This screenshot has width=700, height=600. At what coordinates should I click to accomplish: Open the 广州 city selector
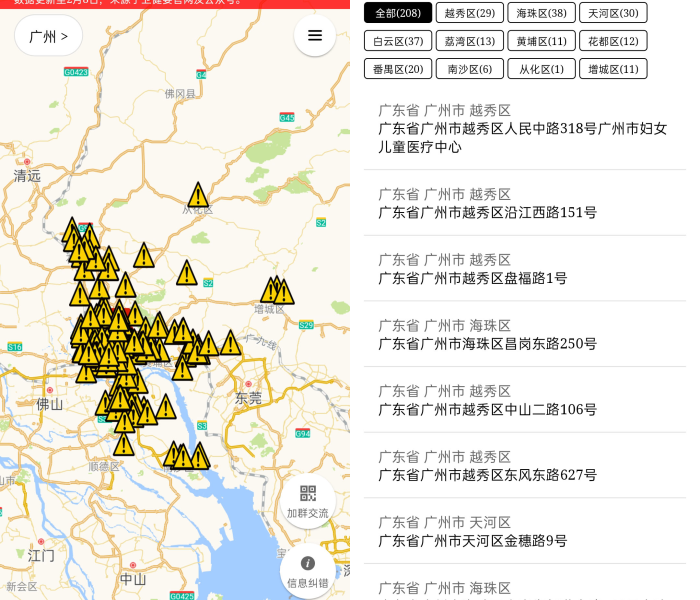coord(48,36)
